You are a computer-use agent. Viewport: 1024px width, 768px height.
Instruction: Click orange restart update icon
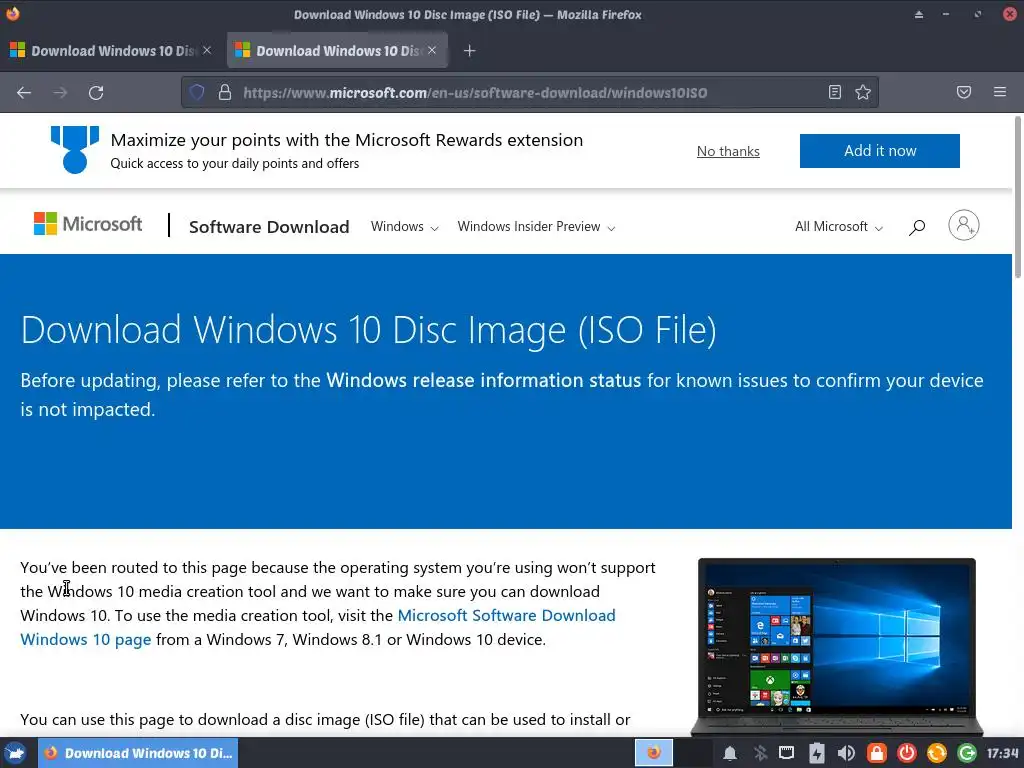pyautogui.click(x=936, y=753)
